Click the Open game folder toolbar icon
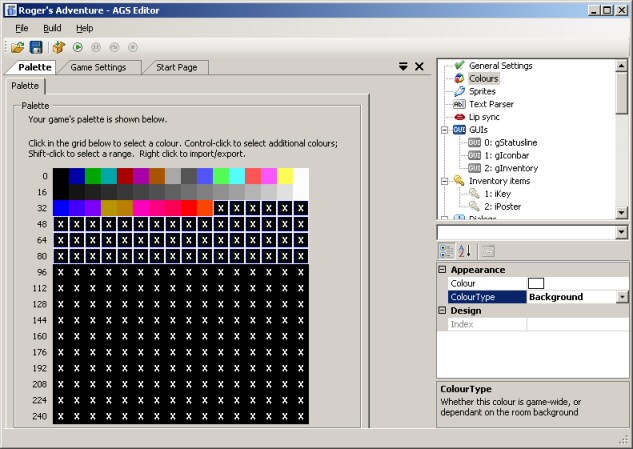The height and width of the screenshot is (449, 633). 19,47
